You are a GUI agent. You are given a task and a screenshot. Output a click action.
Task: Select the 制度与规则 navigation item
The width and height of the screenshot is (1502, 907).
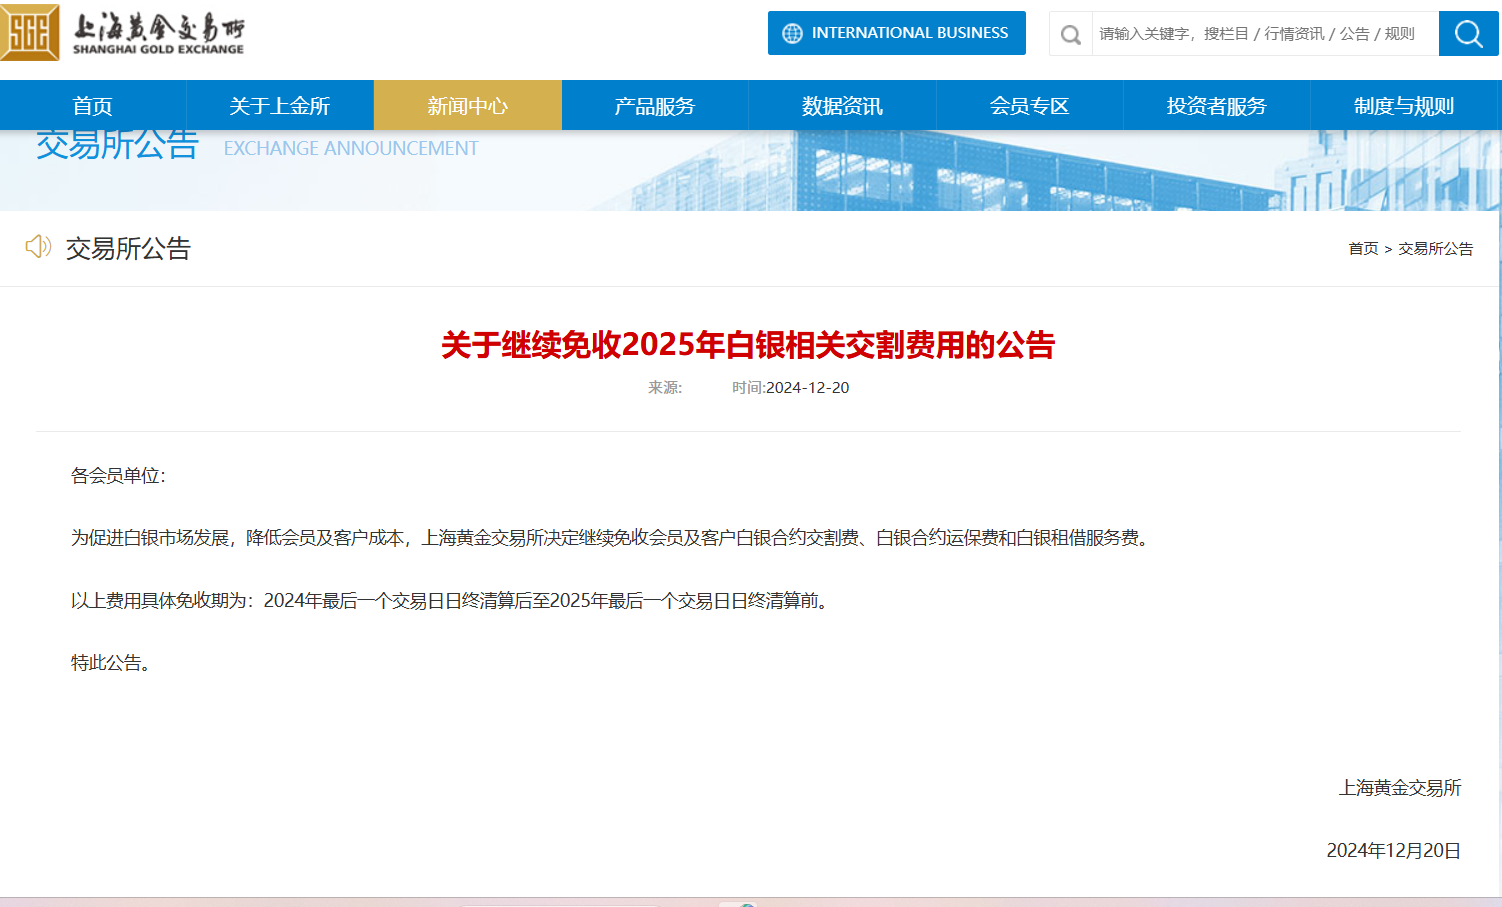(1403, 106)
